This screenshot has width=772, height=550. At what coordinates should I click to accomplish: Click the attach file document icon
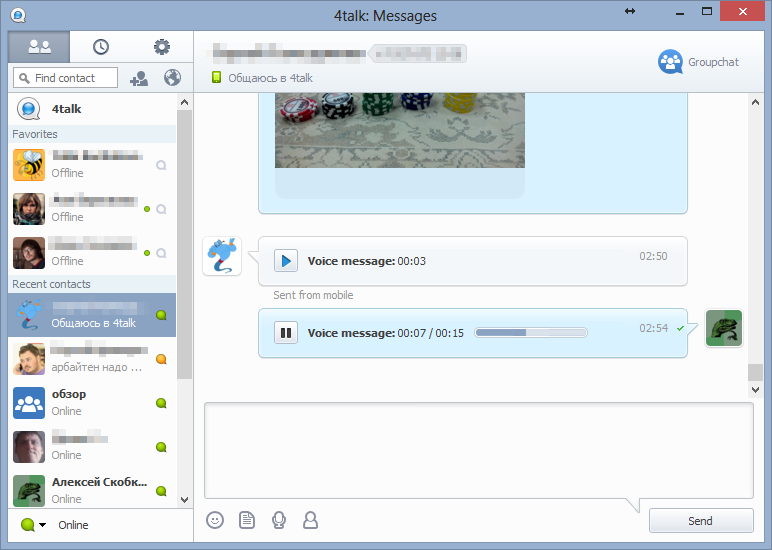pos(247,520)
